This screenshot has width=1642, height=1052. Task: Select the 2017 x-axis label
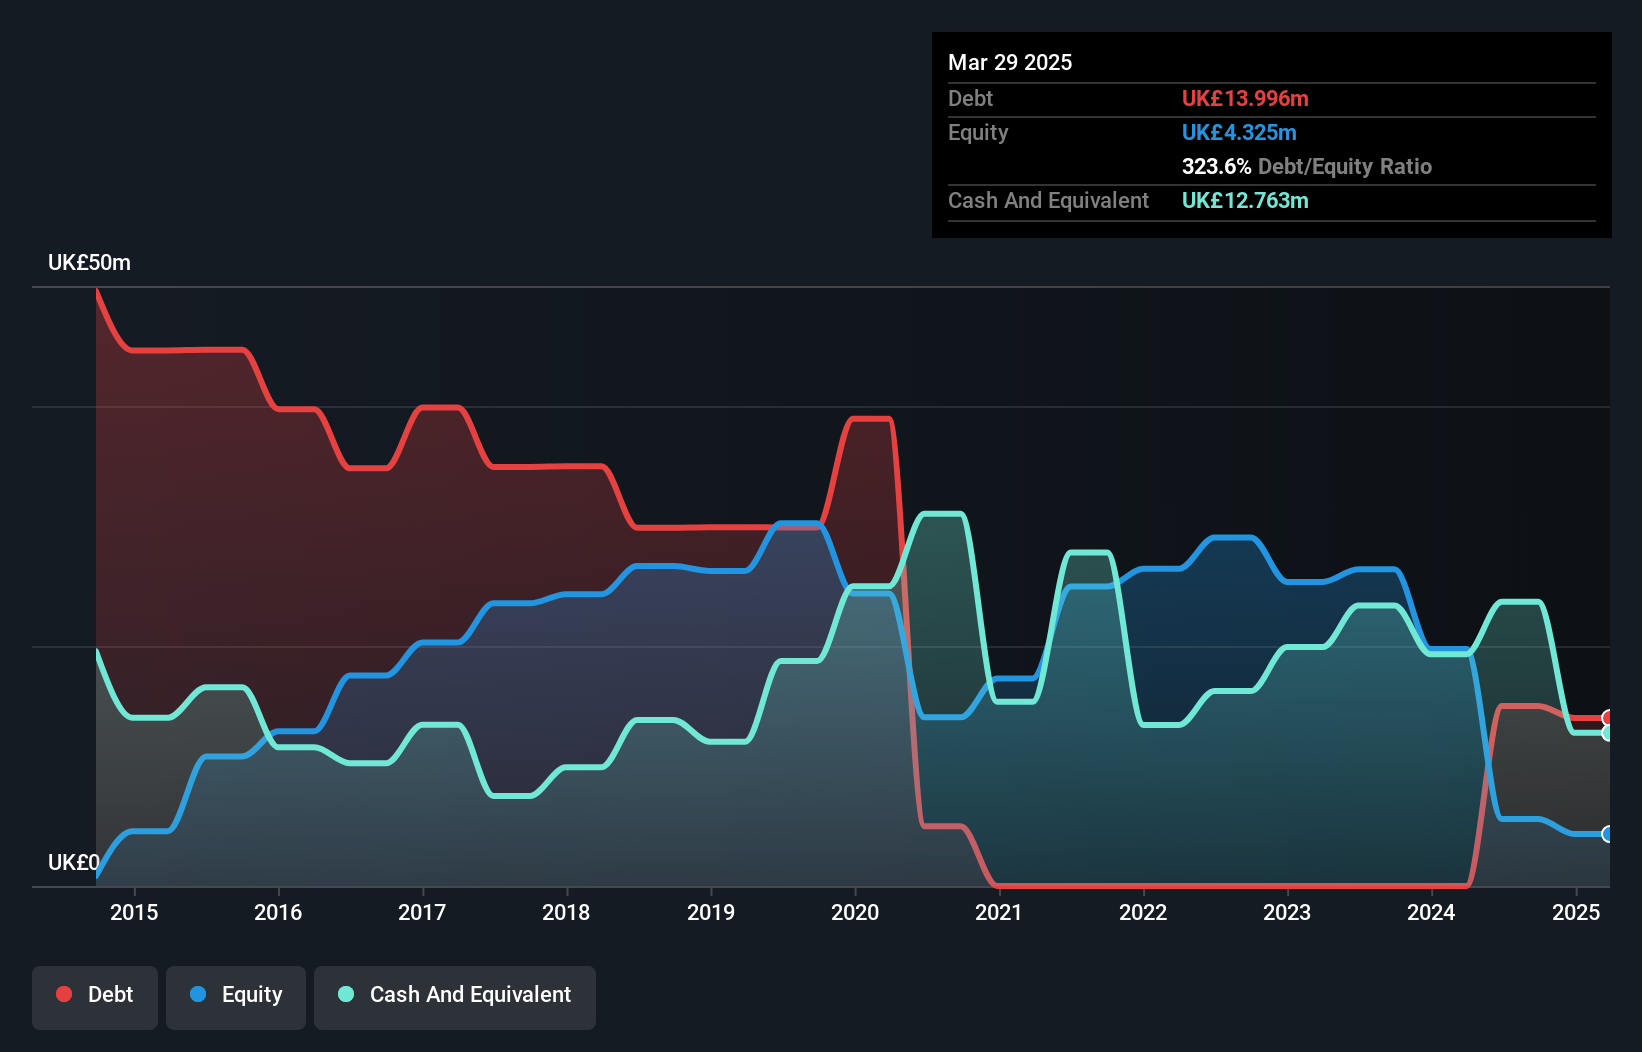(422, 912)
